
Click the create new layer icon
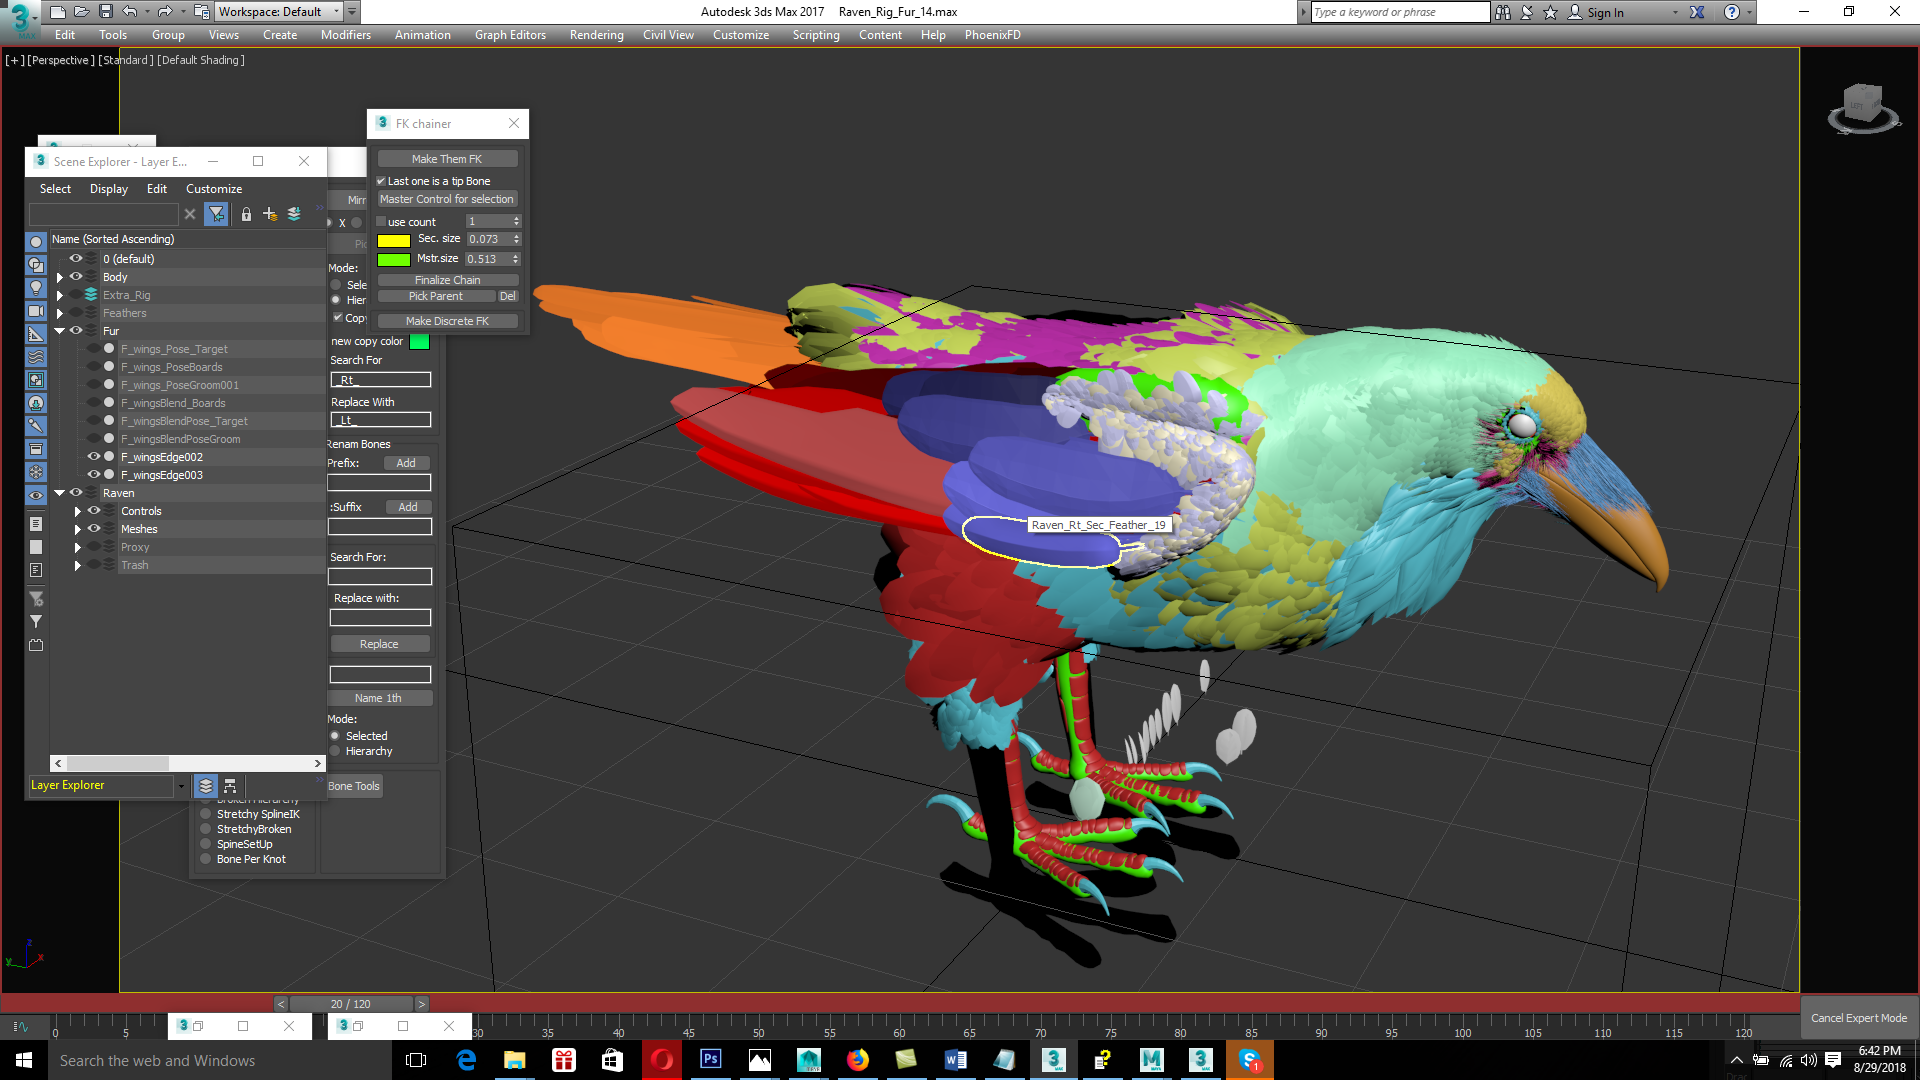tap(270, 214)
